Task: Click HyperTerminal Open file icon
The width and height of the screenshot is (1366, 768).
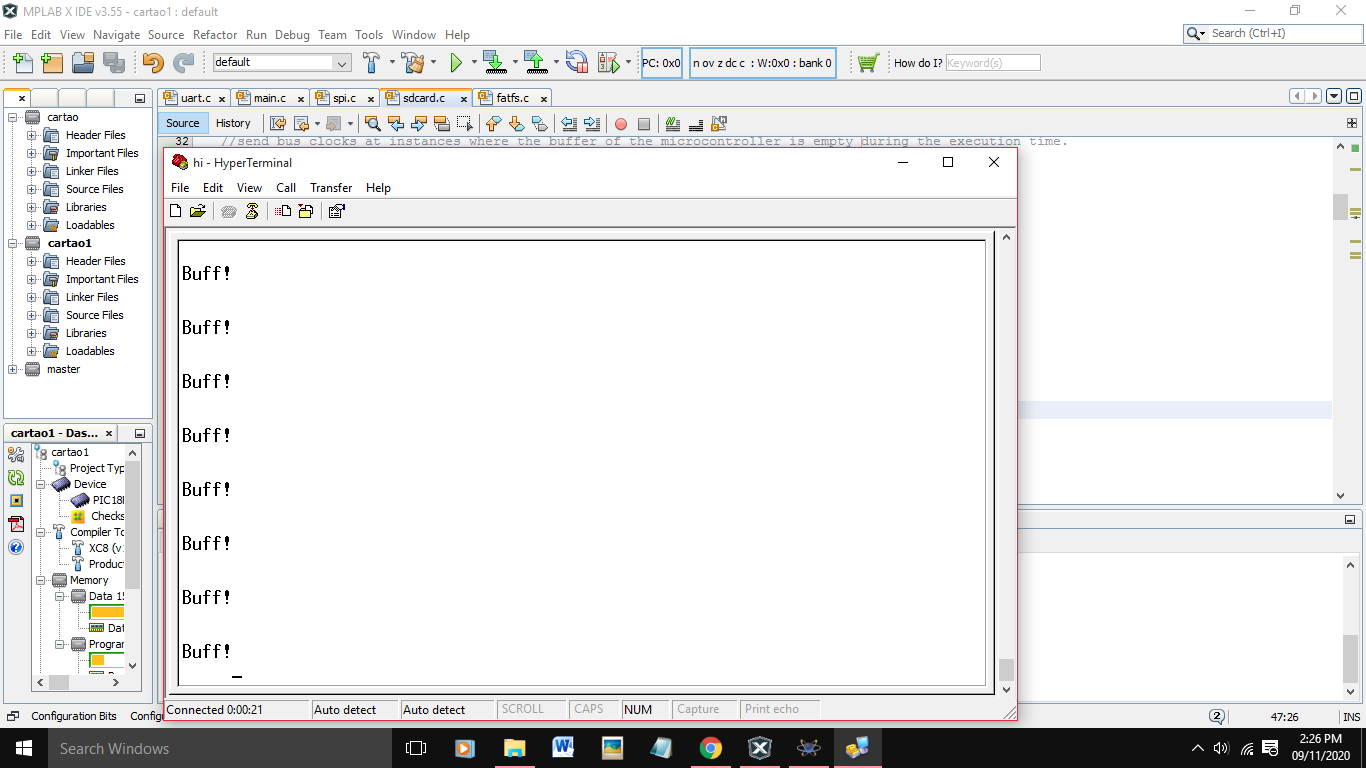Action: [198, 211]
